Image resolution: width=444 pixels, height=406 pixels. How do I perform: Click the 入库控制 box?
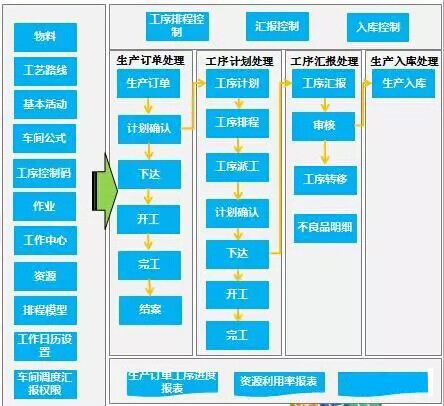pyautogui.click(x=378, y=27)
